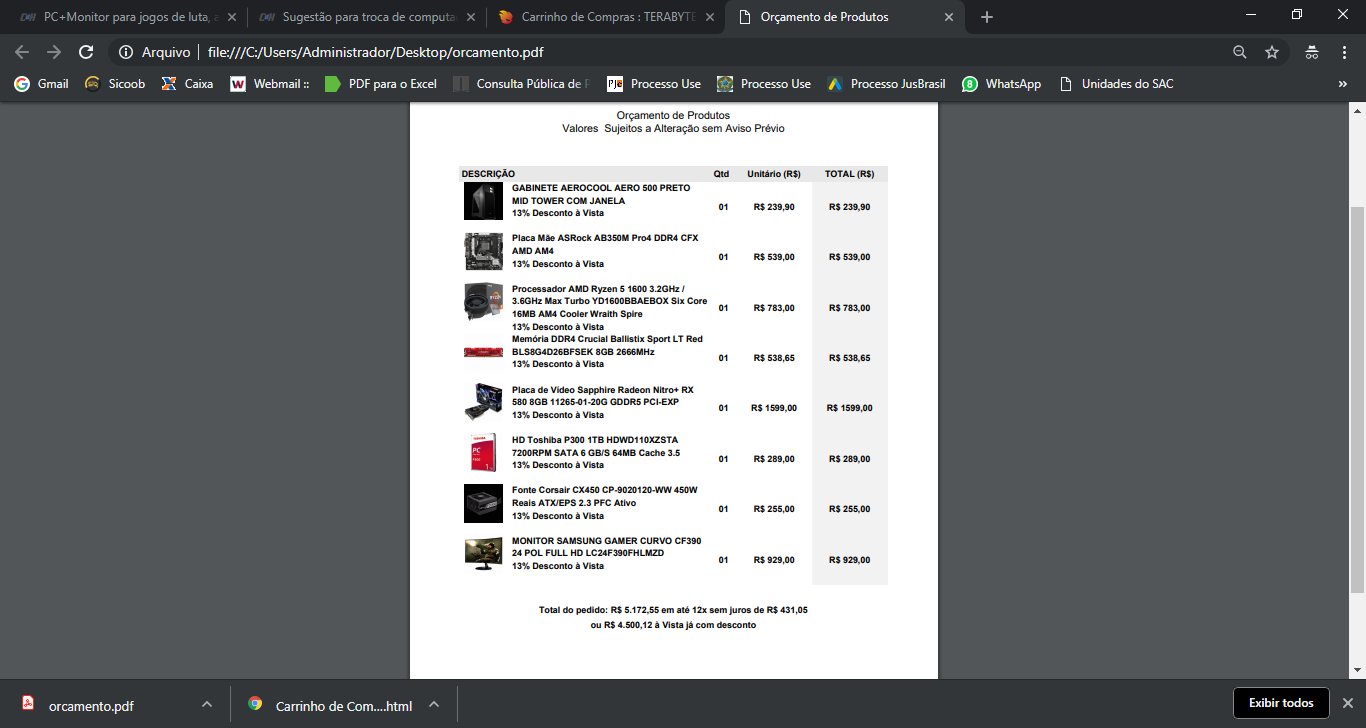Click the R$ 4.500,12 à Vista line
This screenshot has height=728, width=1366.
pyautogui.click(x=673, y=625)
